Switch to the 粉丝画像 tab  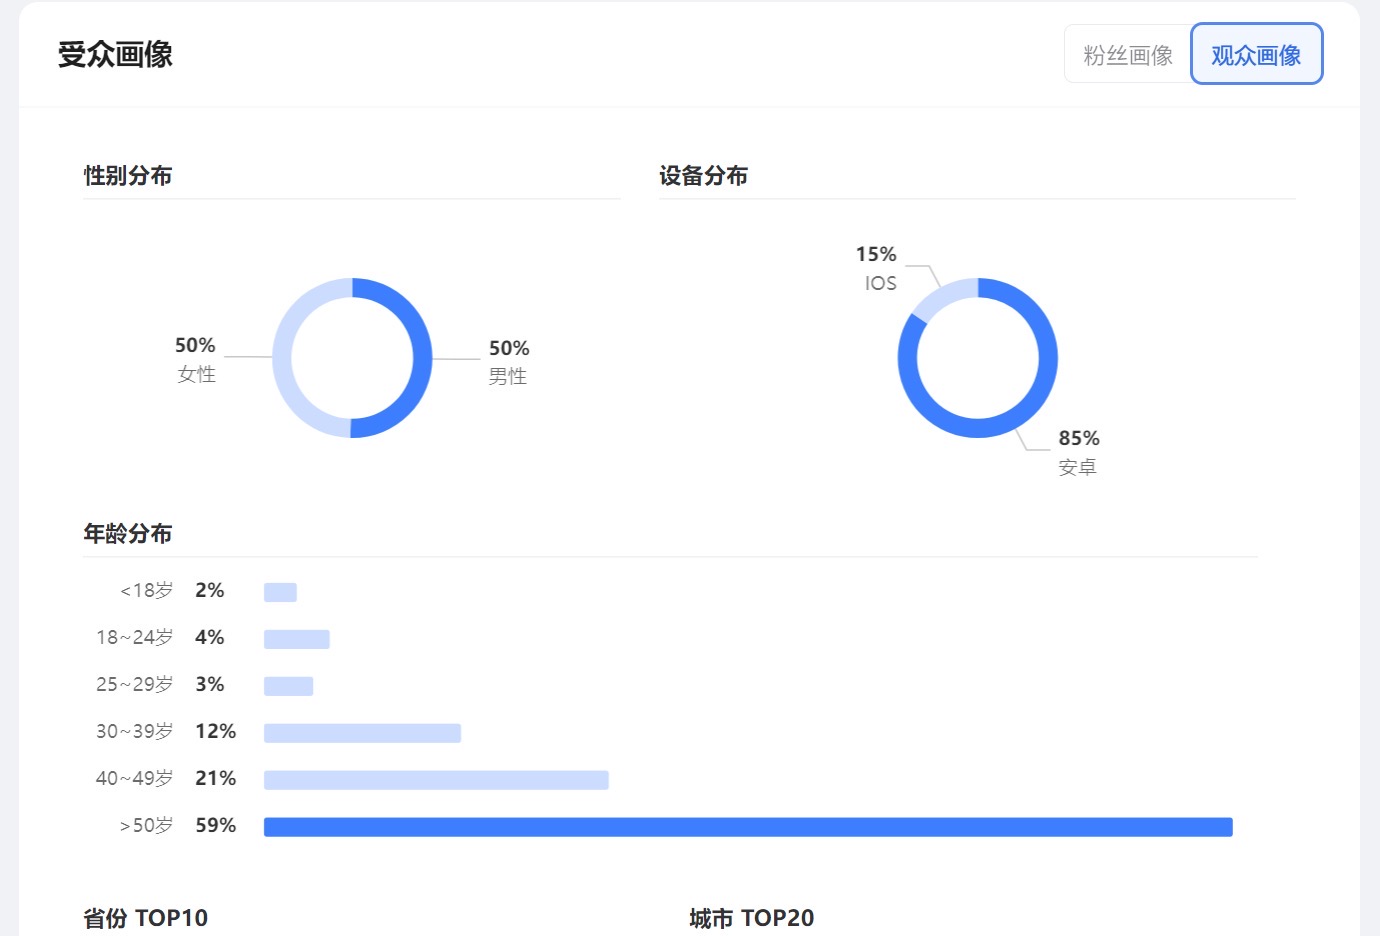pos(1127,55)
